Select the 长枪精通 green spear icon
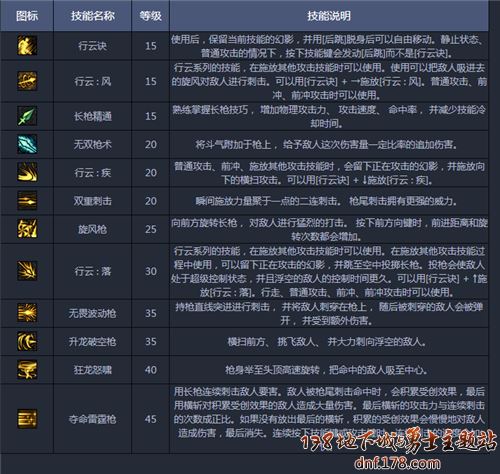The height and width of the screenshot is (474, 500). [x=27, y=116]
